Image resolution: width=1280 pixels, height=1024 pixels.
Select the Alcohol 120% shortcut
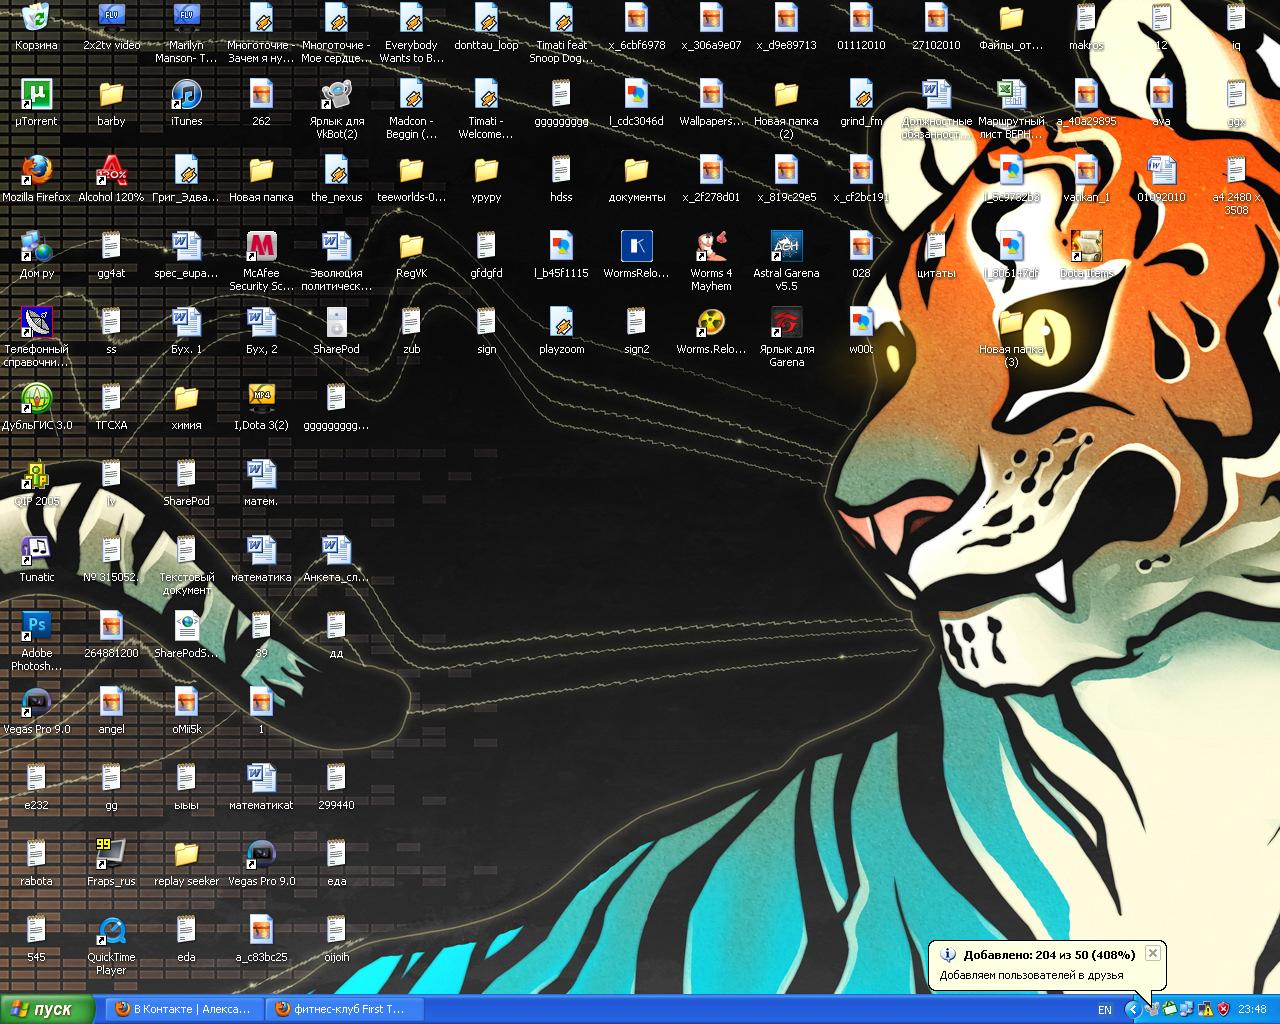point(111,172)
